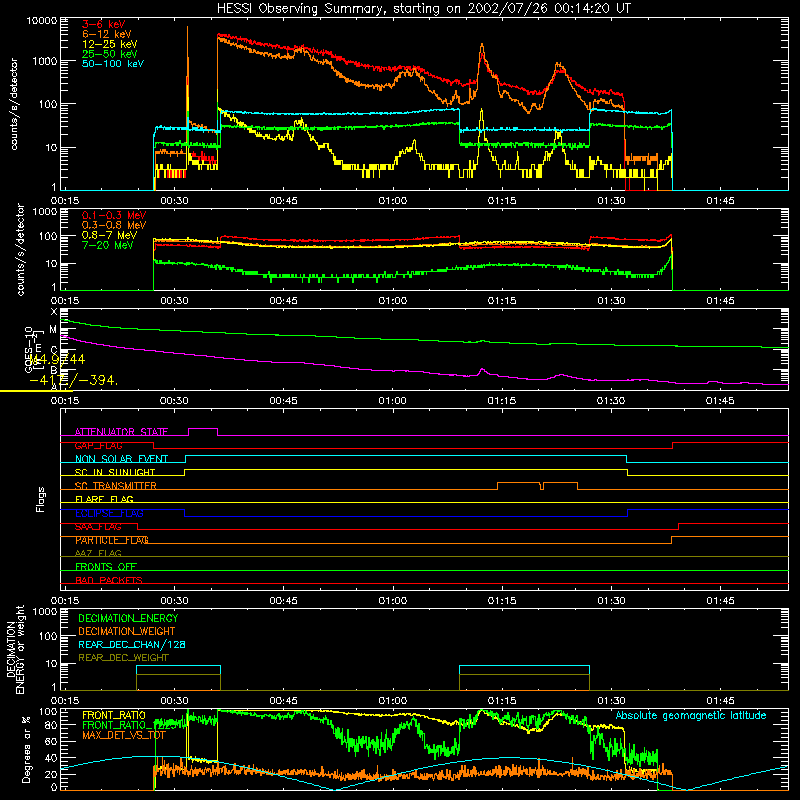Click the green FRONTS_OFF label
This screenshot has width=800, height=800.
(x=106, y=567)
